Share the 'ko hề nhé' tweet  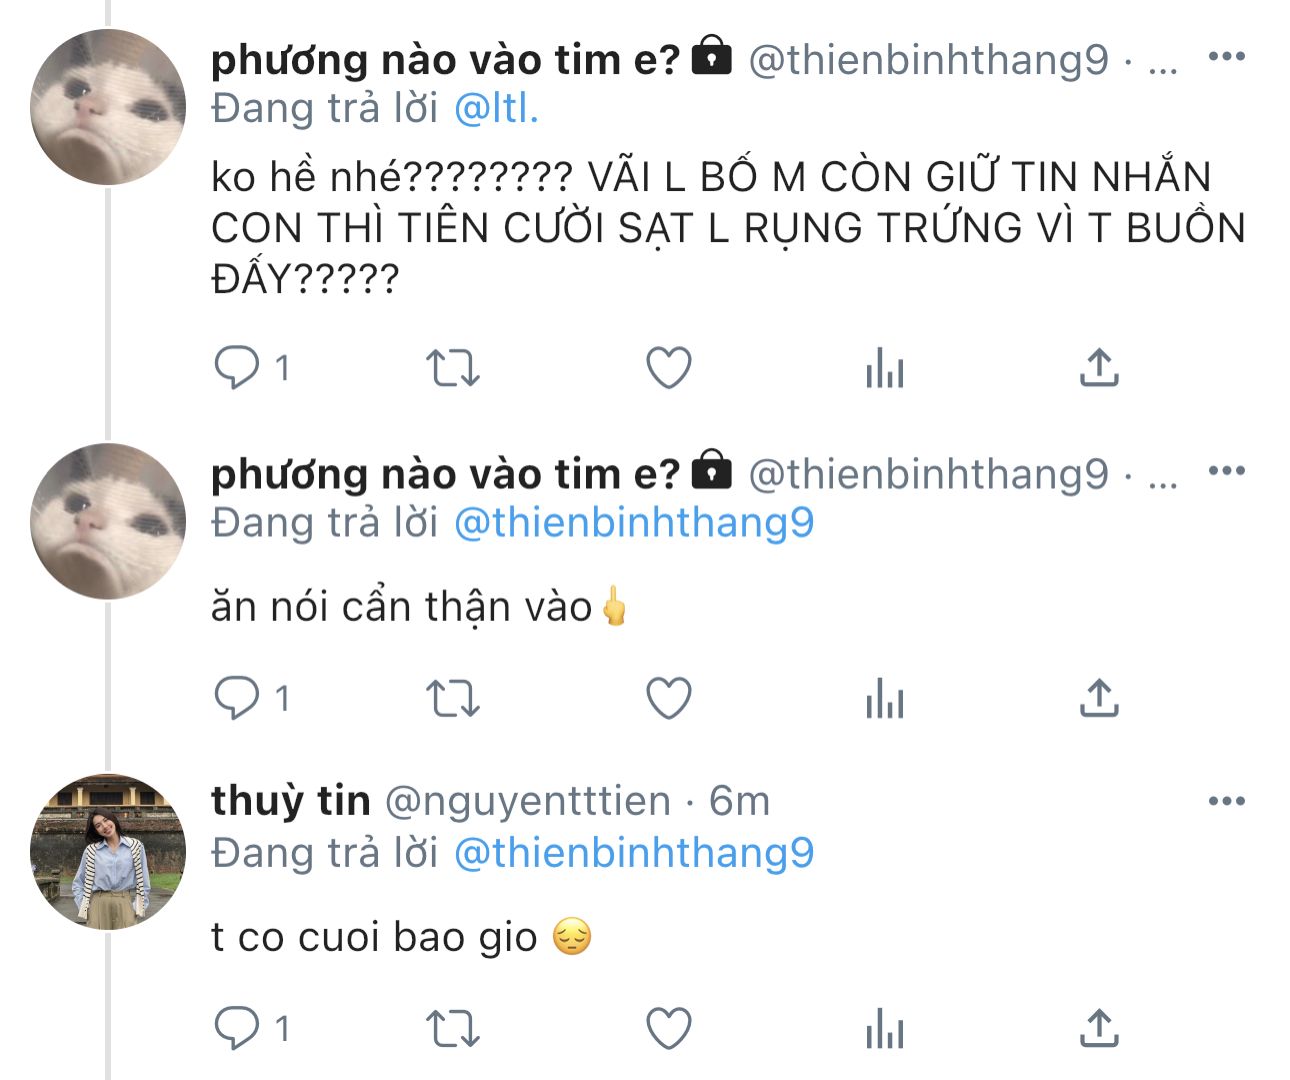tap(1099, 368)
